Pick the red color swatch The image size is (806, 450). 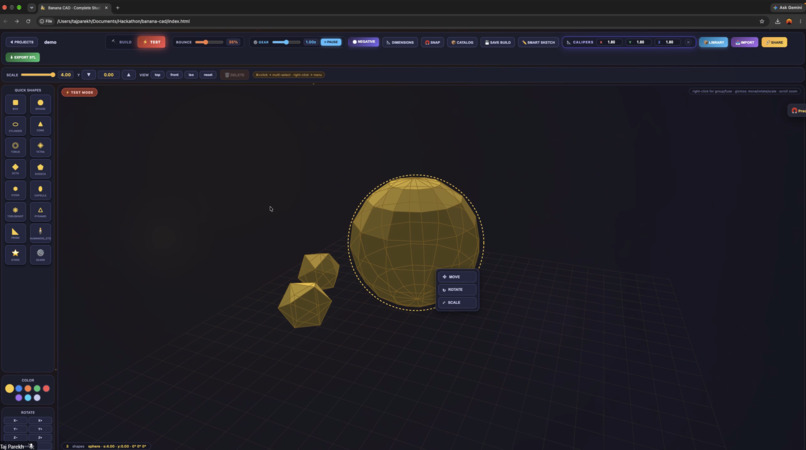pyautogui.click(x=46, y=388)
